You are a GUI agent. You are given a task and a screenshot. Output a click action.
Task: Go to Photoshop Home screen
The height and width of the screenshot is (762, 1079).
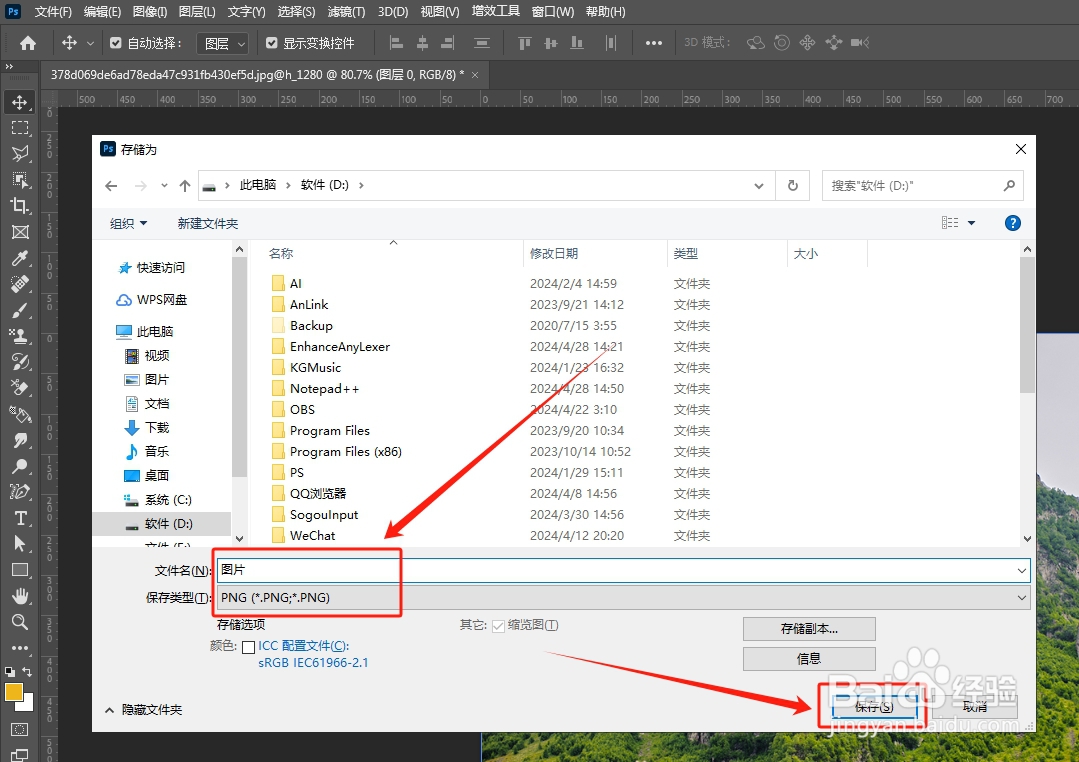[x=28, y=43]
